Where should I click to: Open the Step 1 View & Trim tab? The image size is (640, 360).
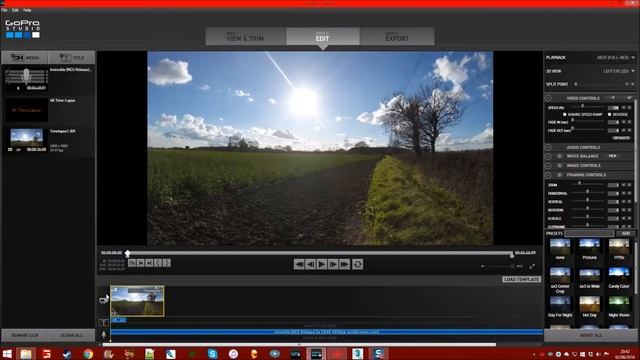(245, 36)
